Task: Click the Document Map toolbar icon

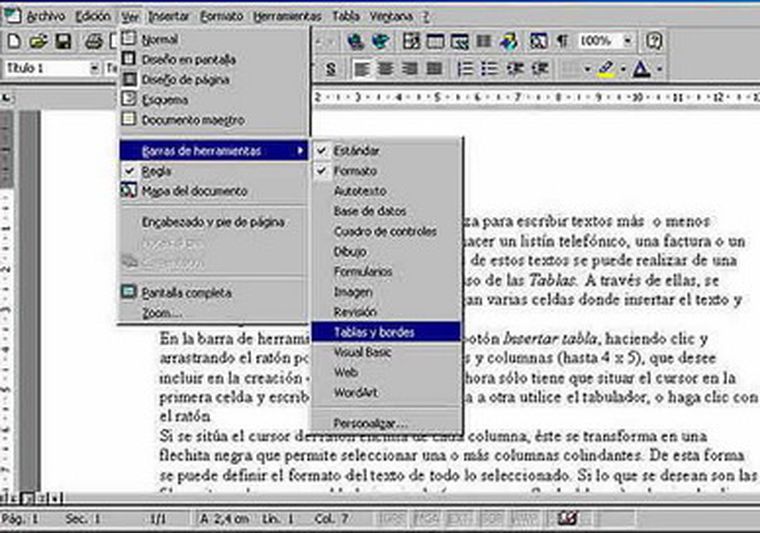Action: [538, 41]
